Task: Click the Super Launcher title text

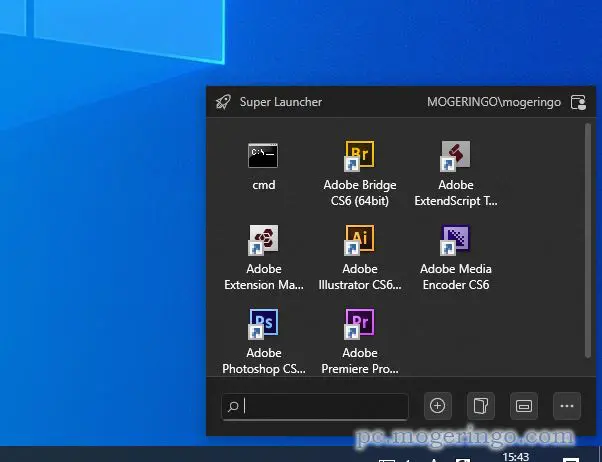Action: click(281, 102)
